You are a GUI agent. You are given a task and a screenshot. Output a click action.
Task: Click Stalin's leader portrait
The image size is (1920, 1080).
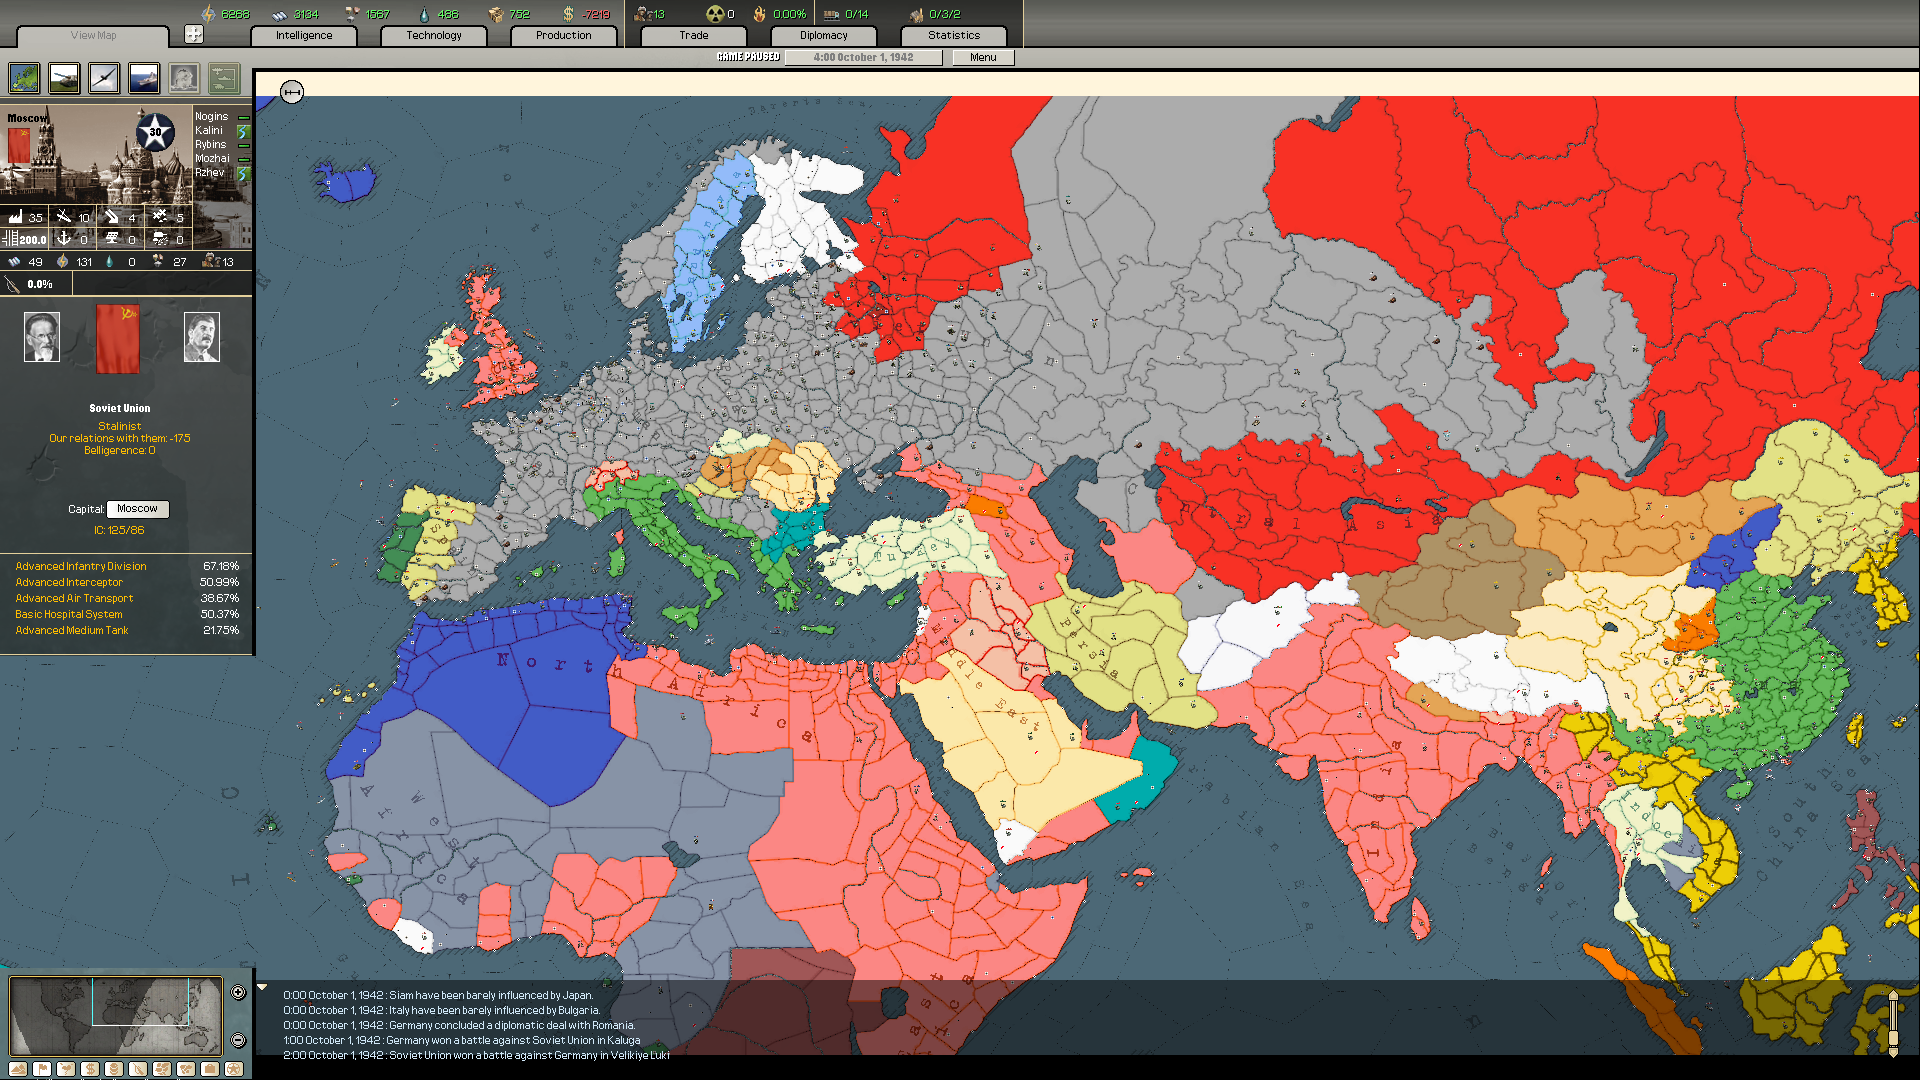click(201, 337)
